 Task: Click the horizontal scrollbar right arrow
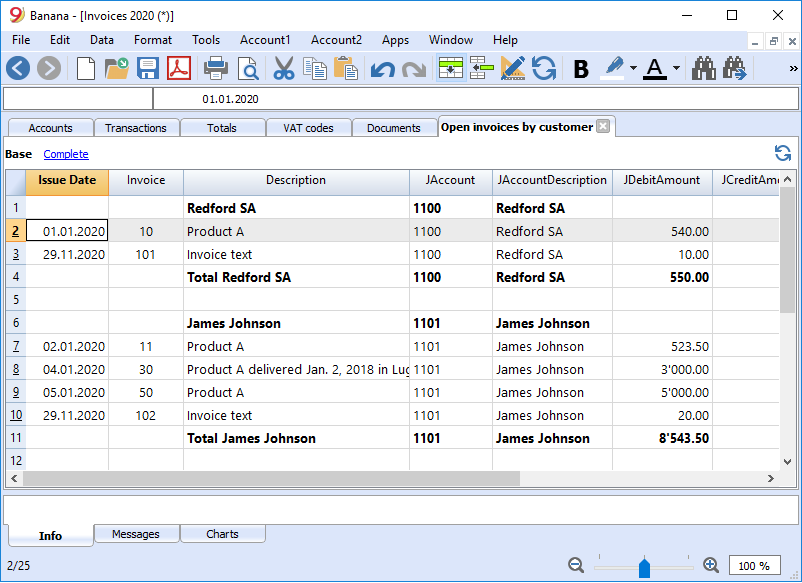[x=771, y=479]
